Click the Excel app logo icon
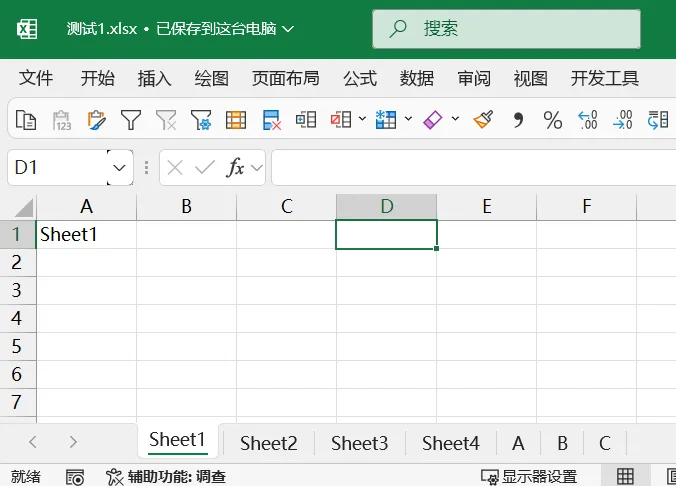Screen dimensions: 676x486 pyautogui.click(x=27, y=29)
